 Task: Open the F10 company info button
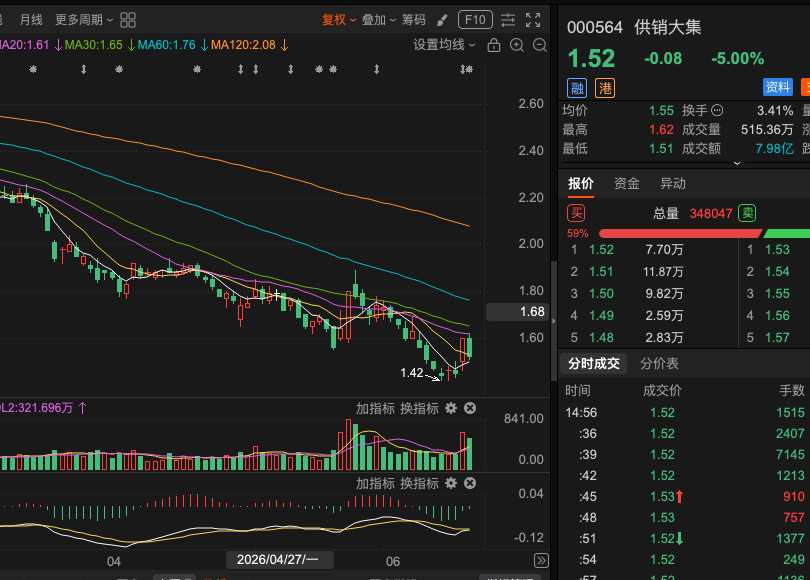pyautogui.click(x=475, y=20)
